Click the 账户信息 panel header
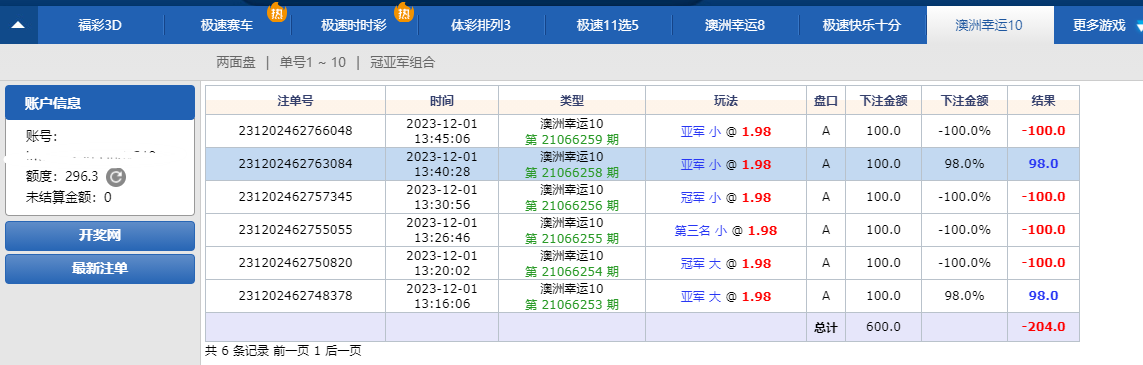Screen dimensions: 1143x365 pos(100,103)
